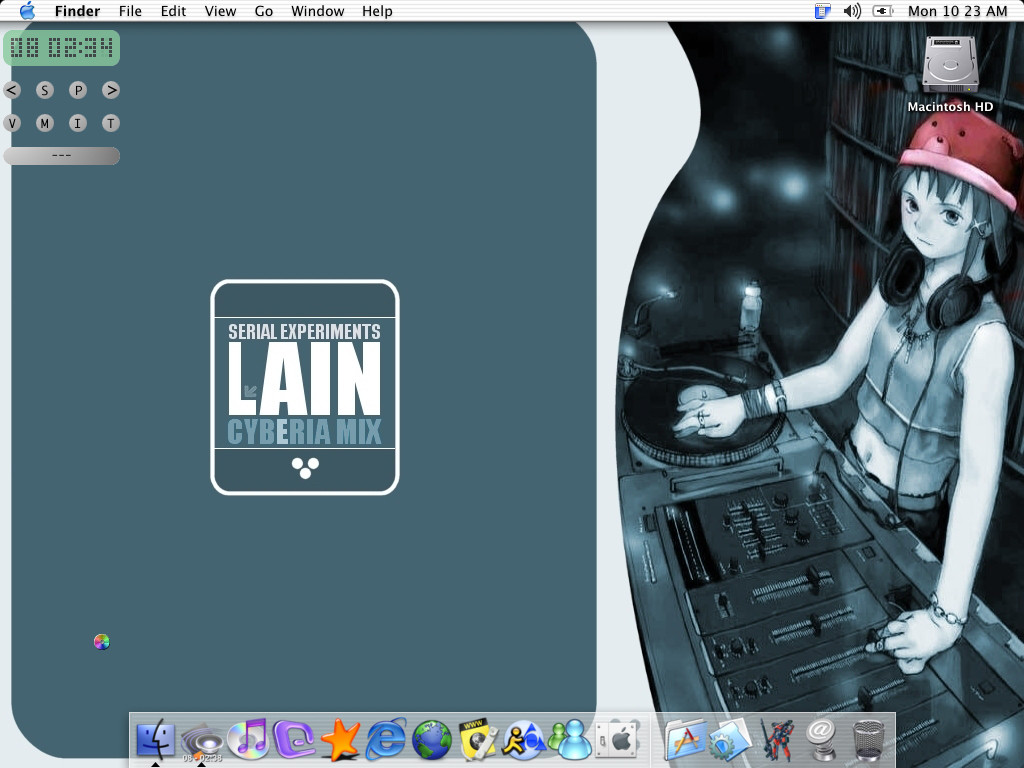Click the WWW wrench dock icon
The height and width of the screenshot is (768, 1024).
point(478,740)
